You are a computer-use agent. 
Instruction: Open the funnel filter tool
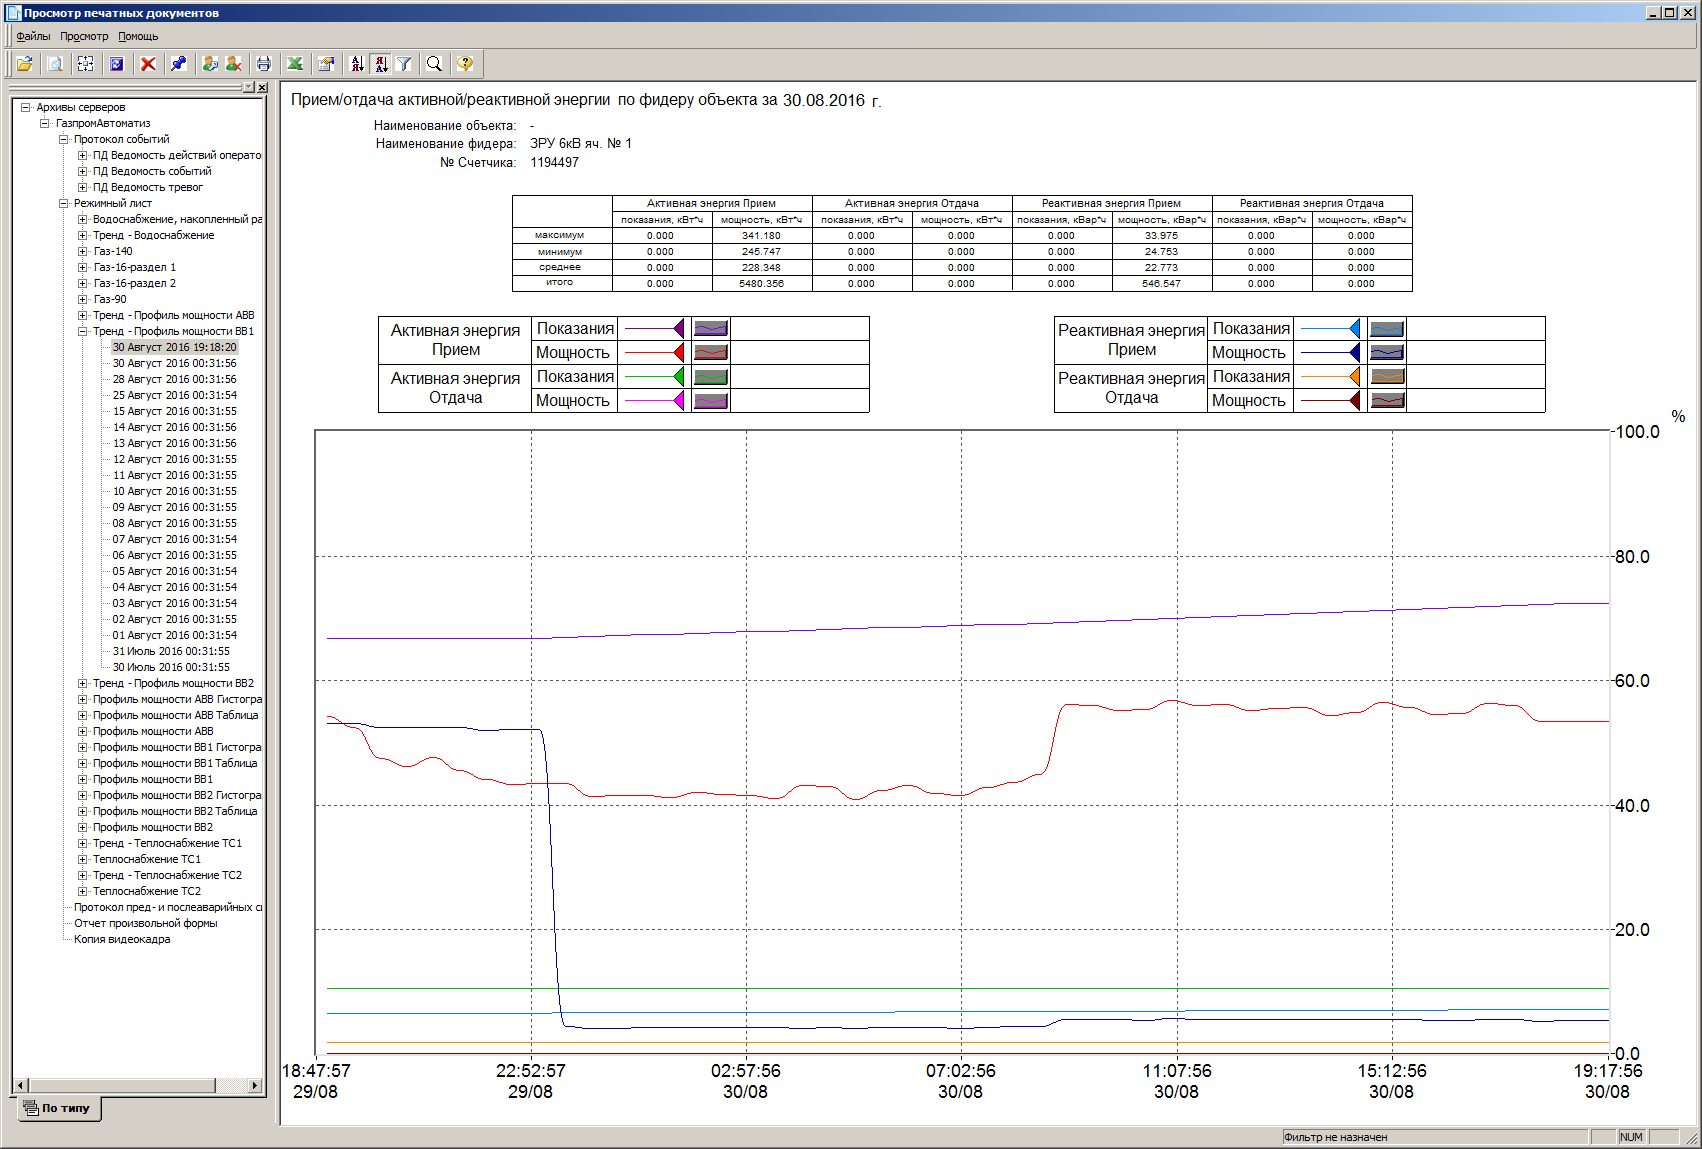click(404, 64)
